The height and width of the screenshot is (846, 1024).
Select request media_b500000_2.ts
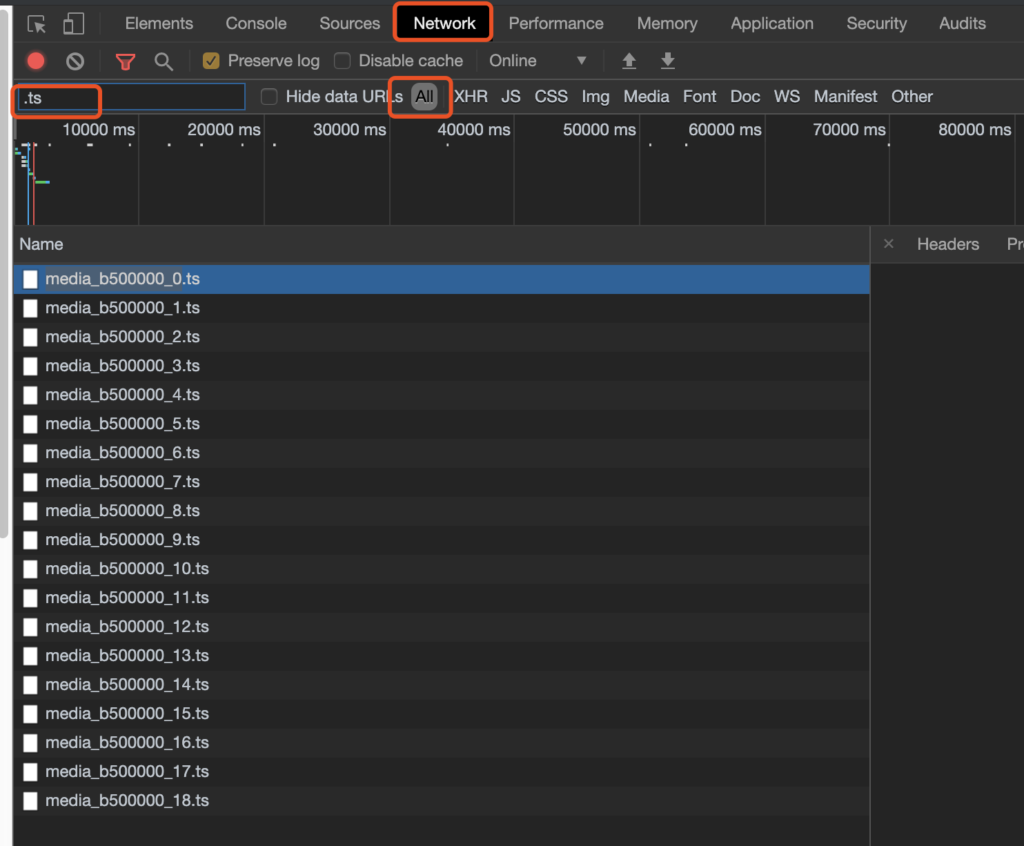pos(441,337)
